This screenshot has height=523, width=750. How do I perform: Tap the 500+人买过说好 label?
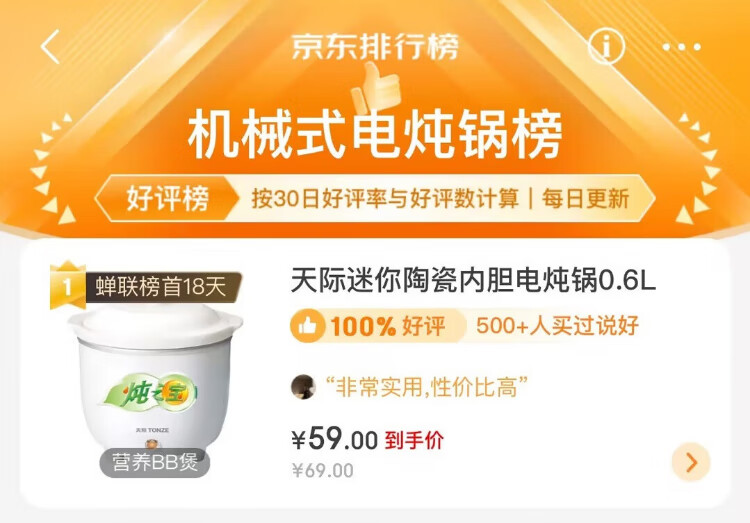click(557, 326)
